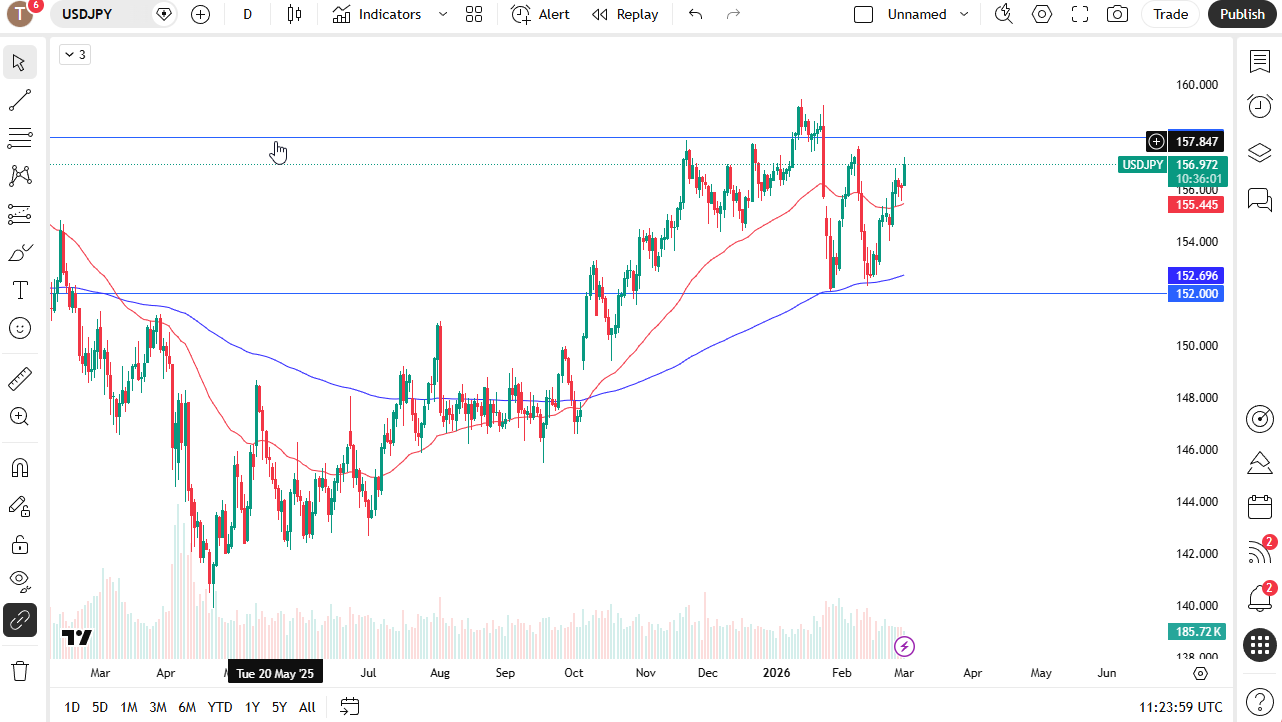Toggle lock all drawing tools
The width and height of the screenshot is (1282, 722).
[20, 544]
